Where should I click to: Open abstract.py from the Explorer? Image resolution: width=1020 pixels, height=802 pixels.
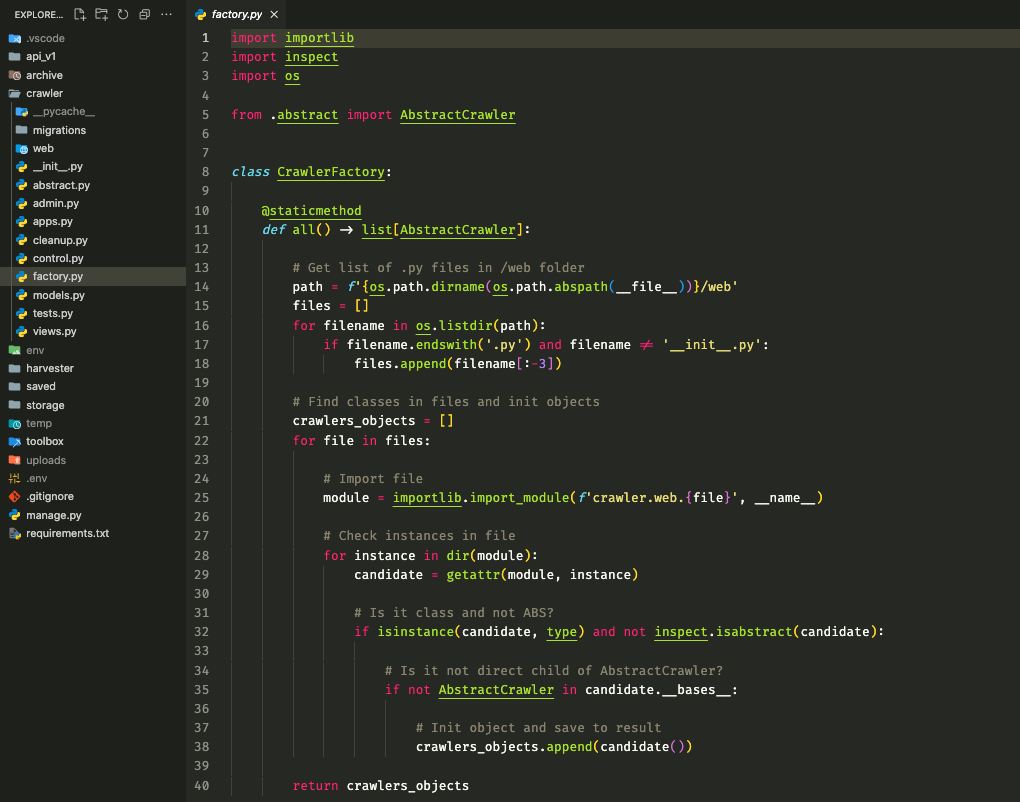[93, 185]
